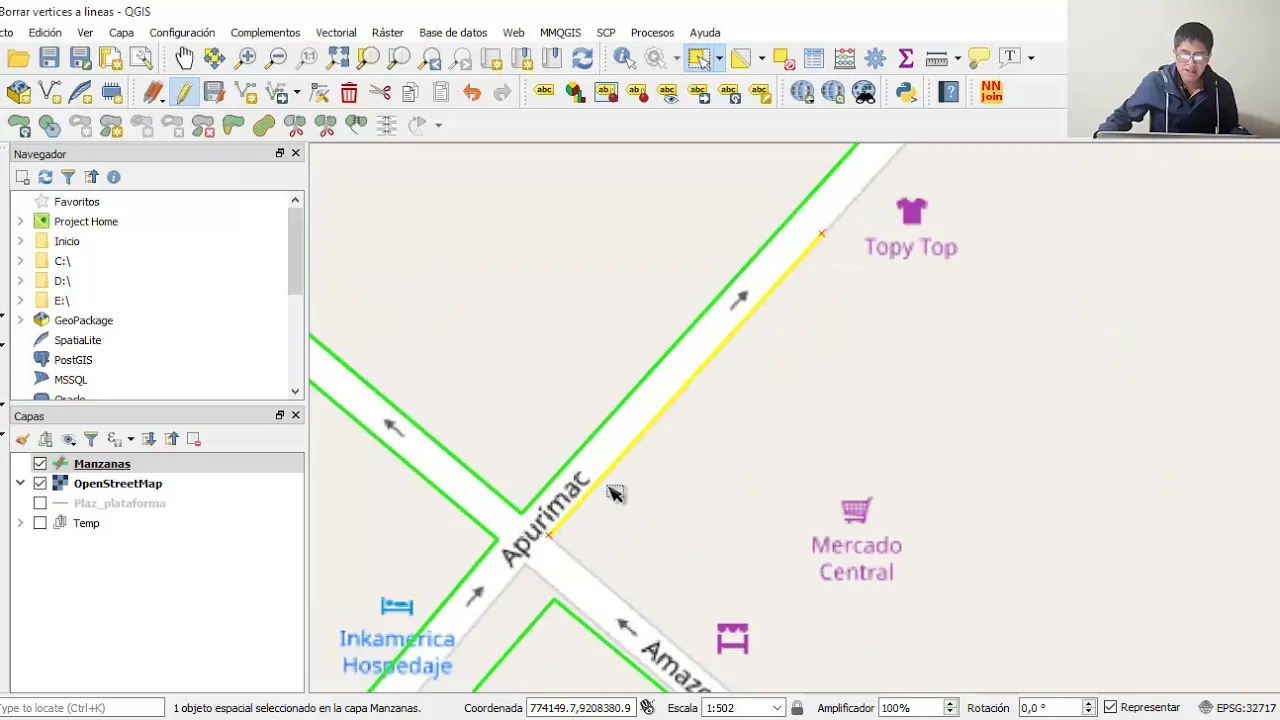Screen dimensions: 1280x720
Task: Expand the Project Home tree item
Action: point(20,222)
